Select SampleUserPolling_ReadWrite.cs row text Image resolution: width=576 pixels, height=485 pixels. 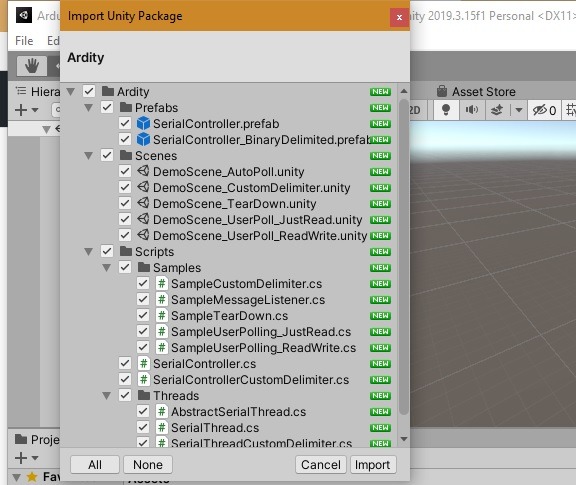263,348
